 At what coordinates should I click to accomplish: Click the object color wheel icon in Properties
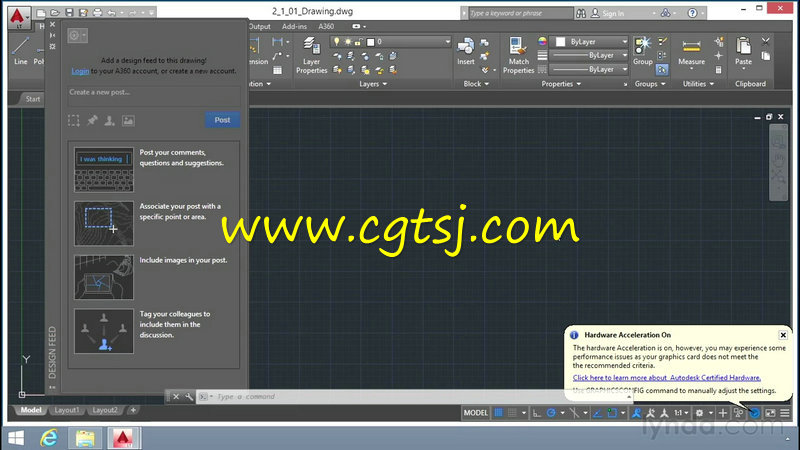[x=542, y=41]
